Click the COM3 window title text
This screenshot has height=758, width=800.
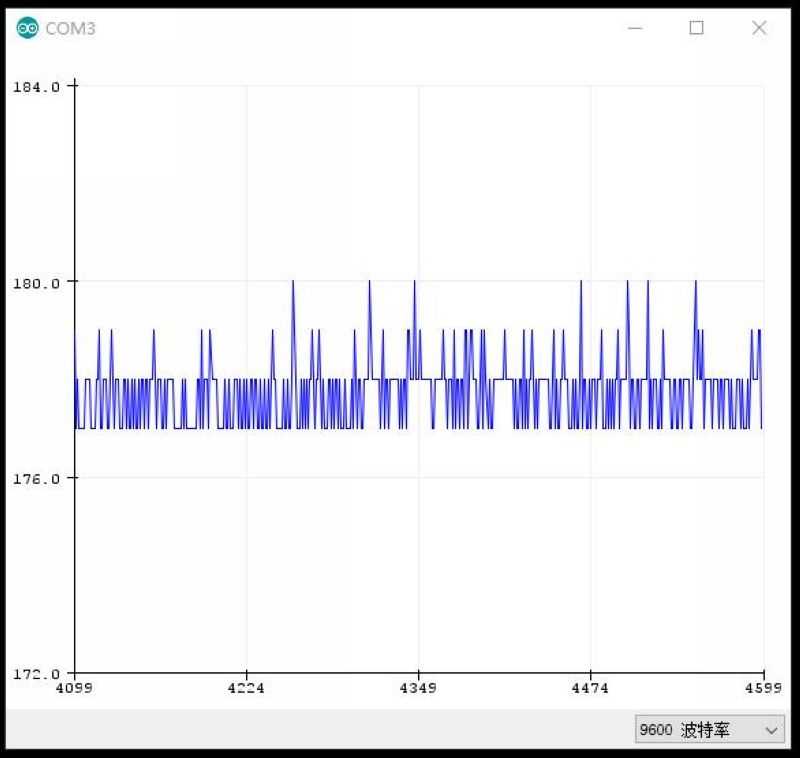70,29
